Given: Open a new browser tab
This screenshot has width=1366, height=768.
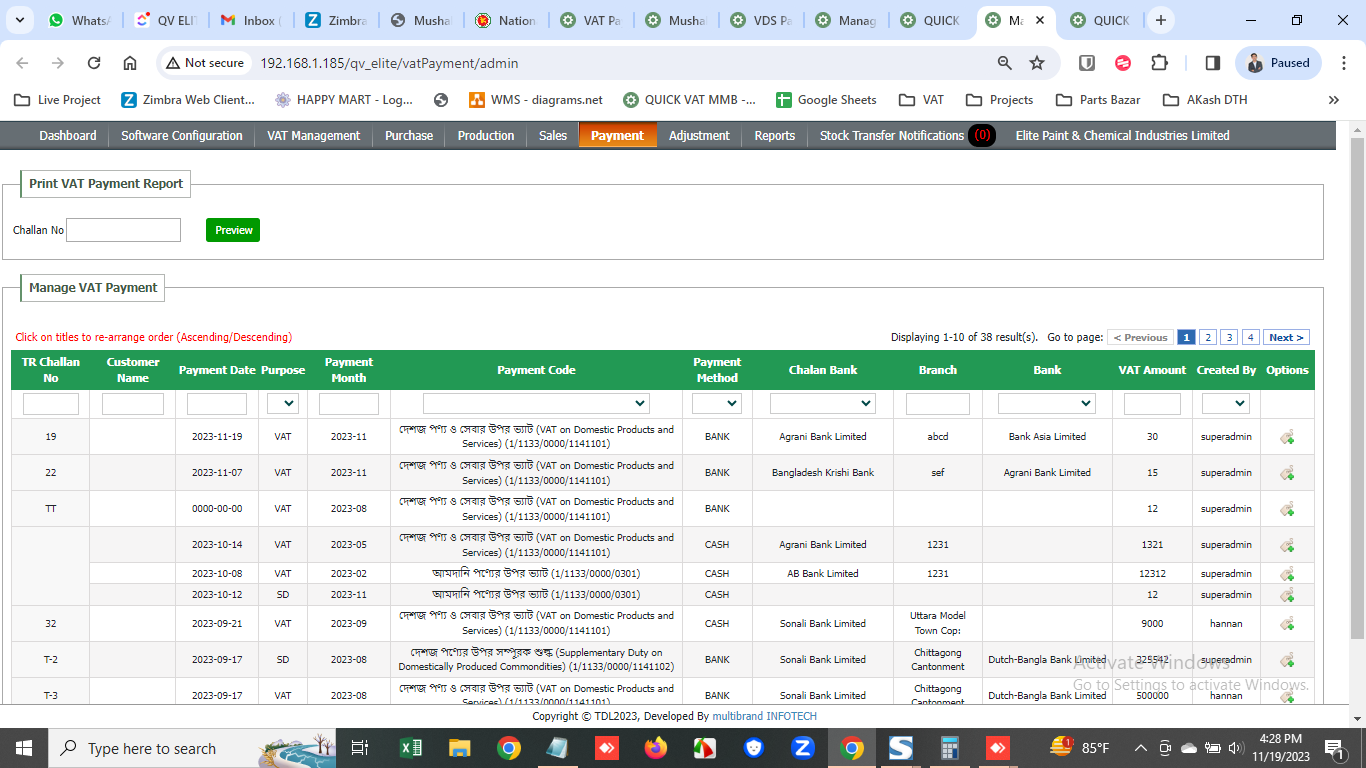Looking at the screenshot, I should click(1160, 20).
